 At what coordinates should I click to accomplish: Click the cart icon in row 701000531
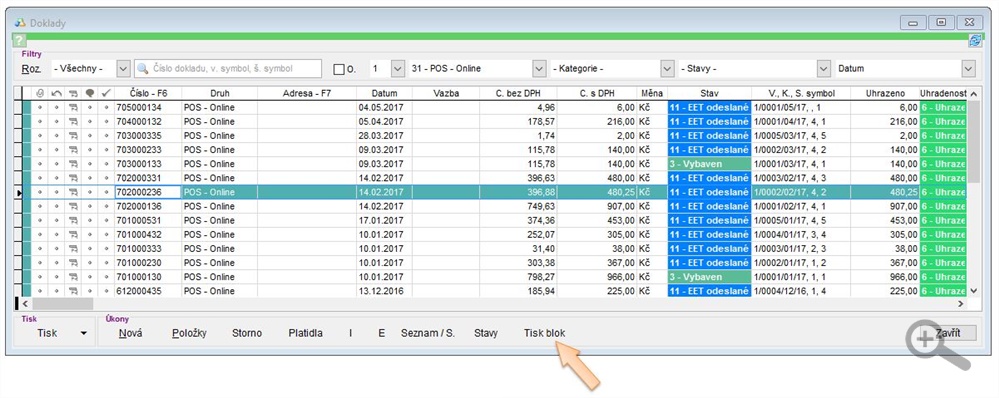[73, 220]
